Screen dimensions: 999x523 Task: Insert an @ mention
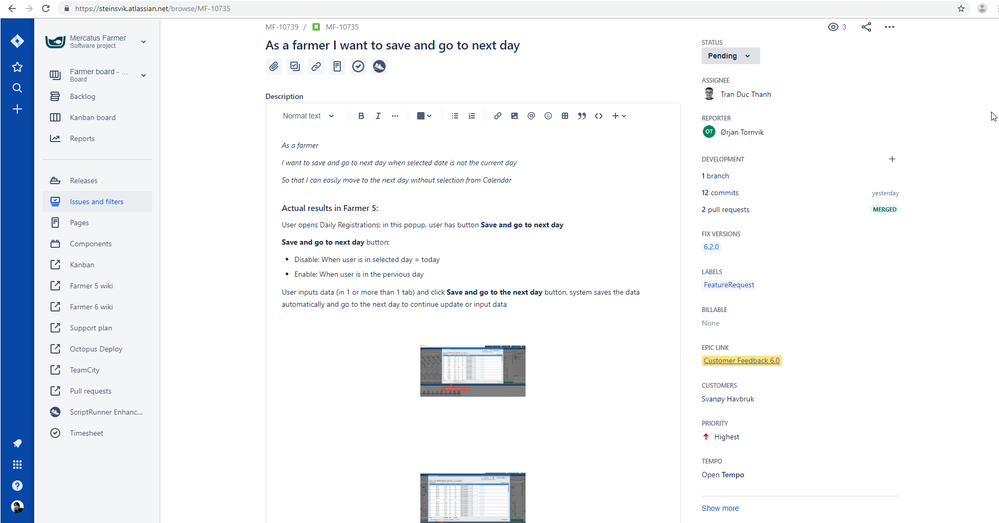[531, 116]
